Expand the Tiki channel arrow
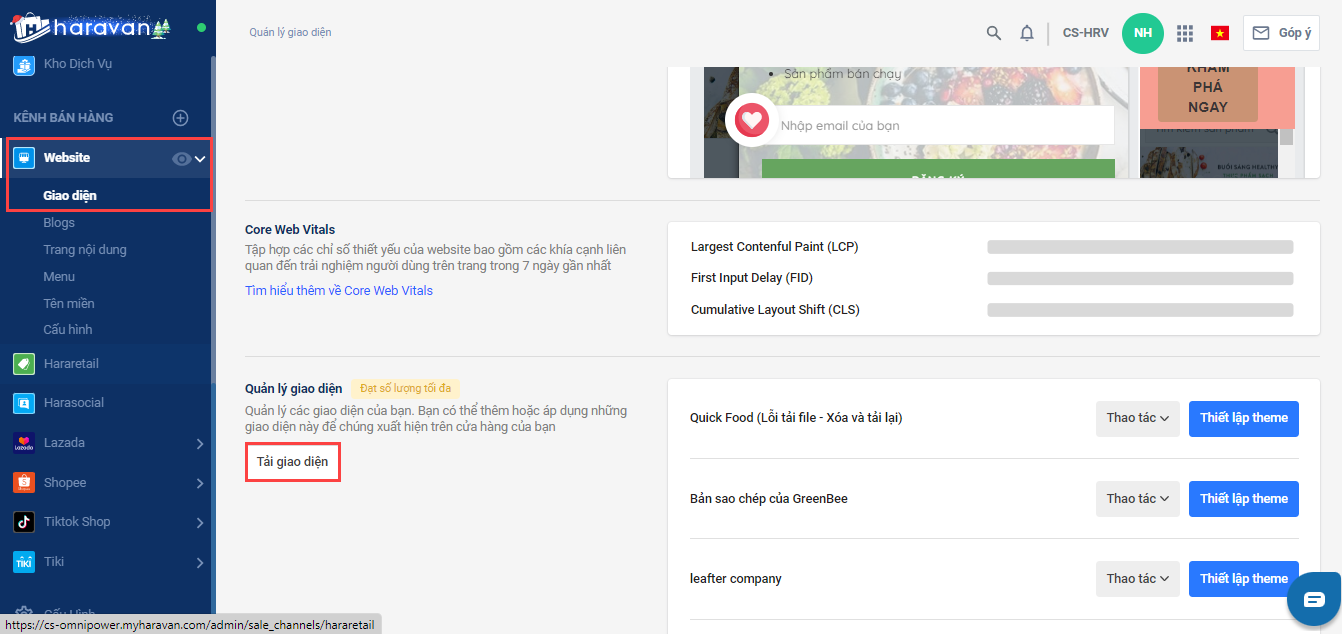The image size is (1342, 634). click(200, 562)
